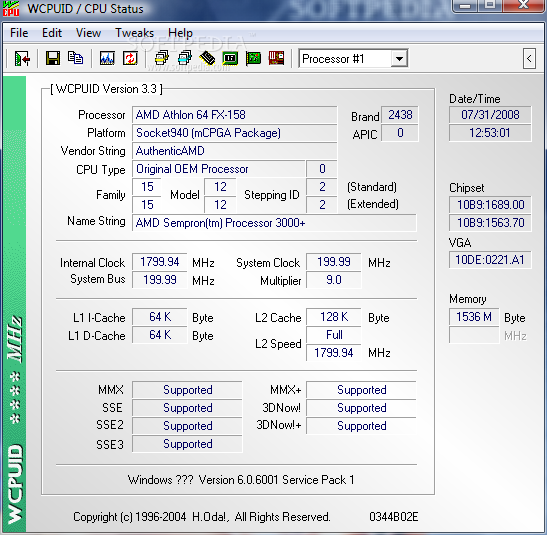Image resolution: width=547 pixels, height=535 pixels.
Task: Click the memory chip cache info icon
Action: coord(208,58)
